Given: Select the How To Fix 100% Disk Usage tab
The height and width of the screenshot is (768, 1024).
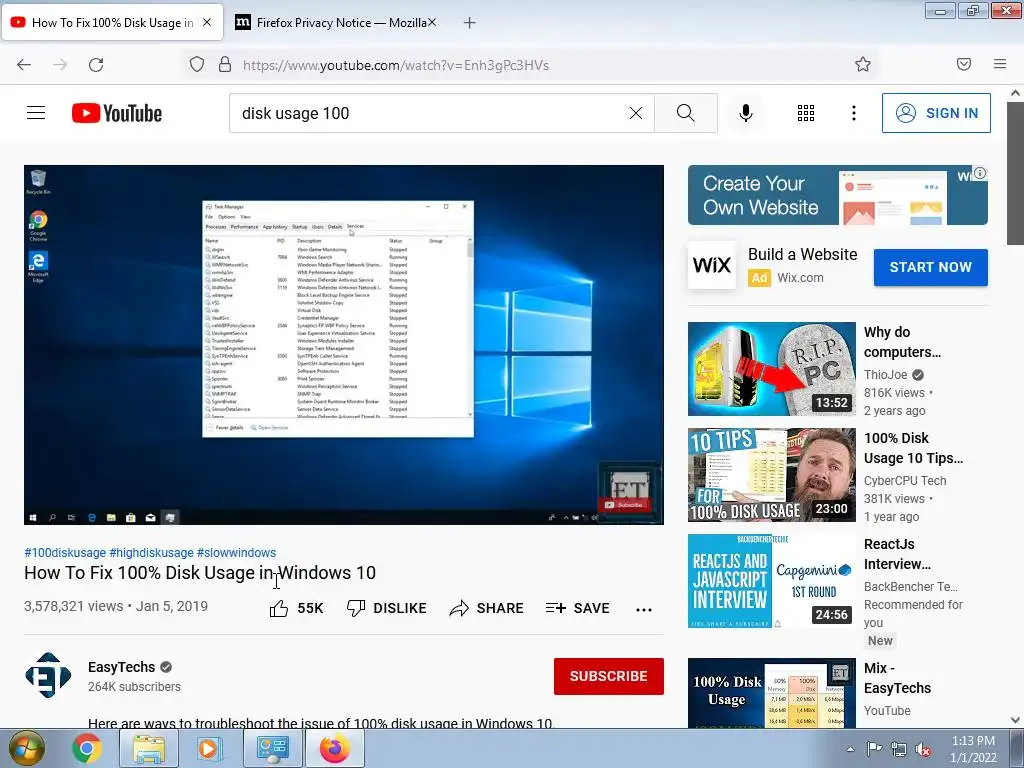Looking at the screenshot, I should pos(112,22).
